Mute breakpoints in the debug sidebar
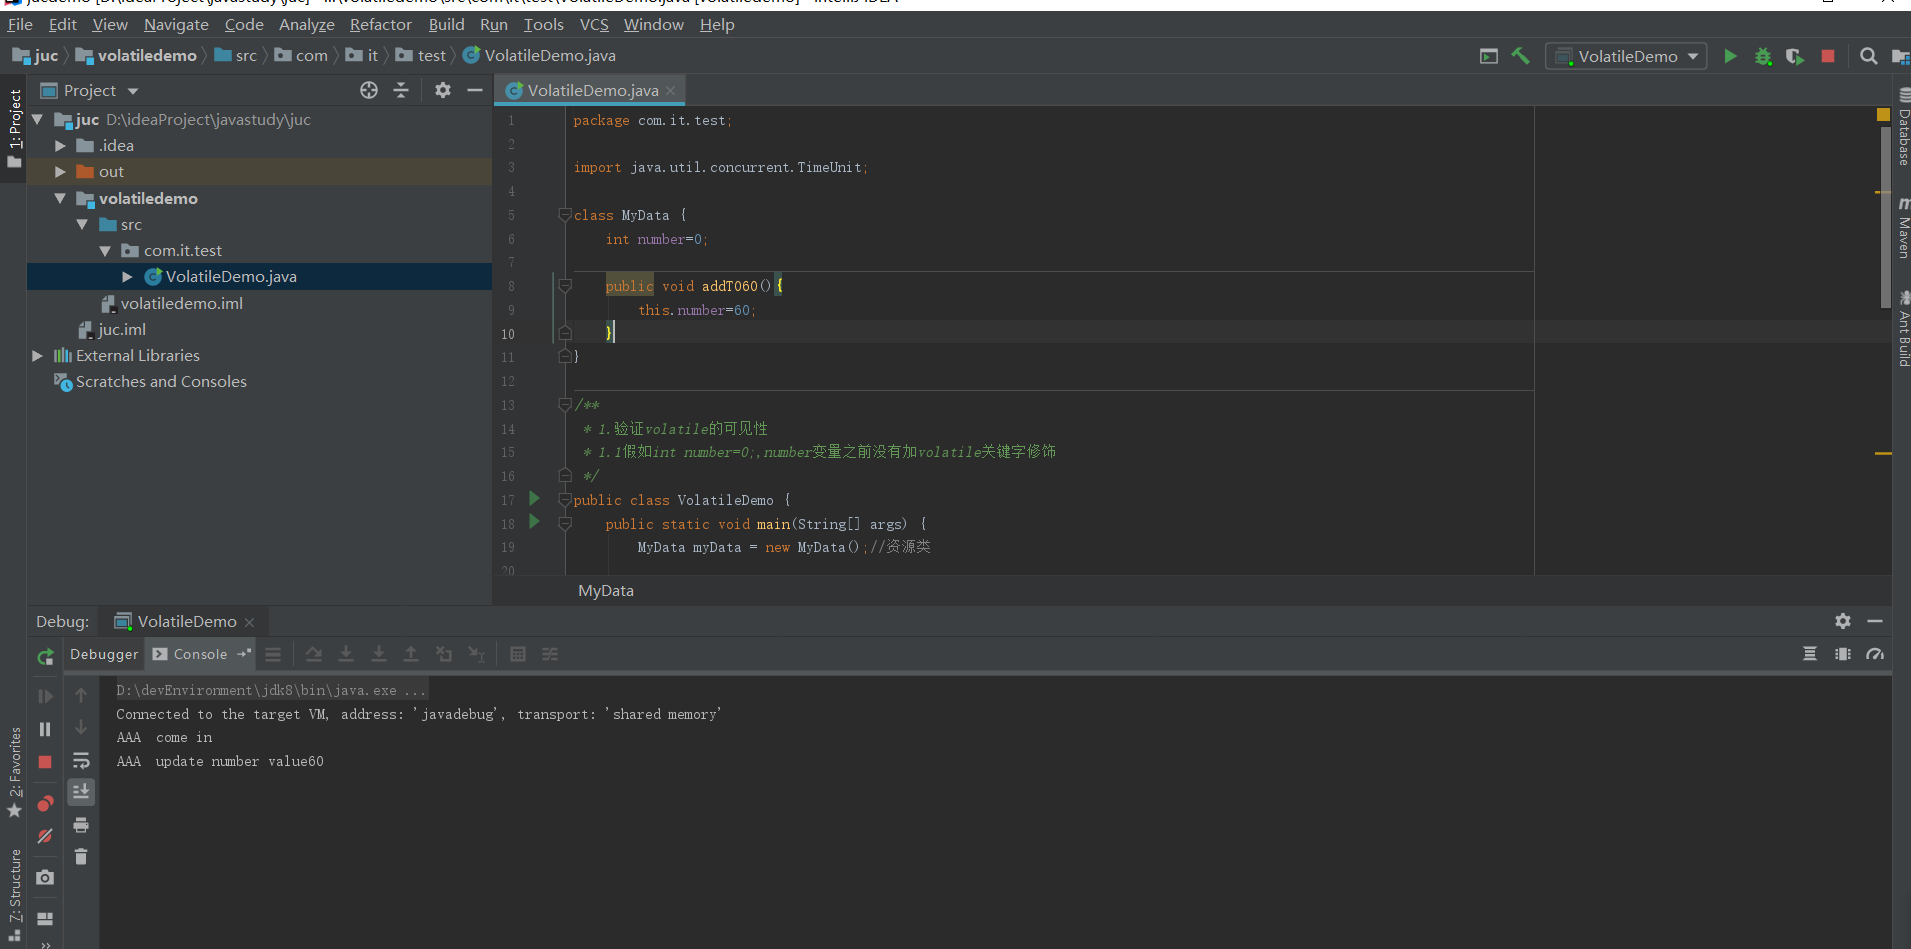This screenshot has width=1911, height=949. tap(45, 836)
